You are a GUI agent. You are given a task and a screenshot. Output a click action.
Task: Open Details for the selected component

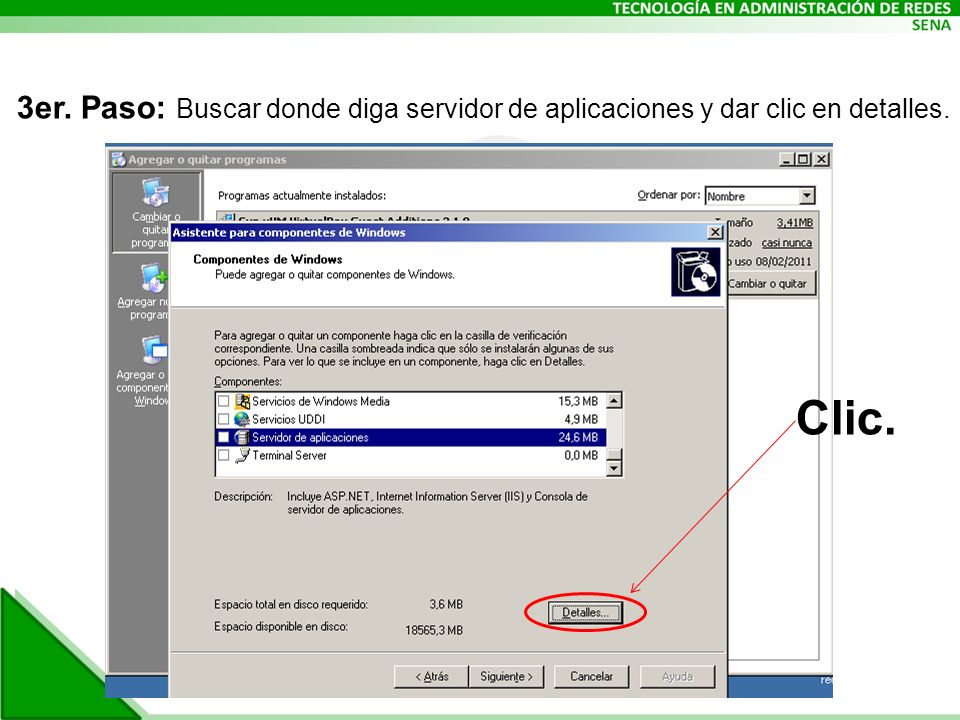585,612
